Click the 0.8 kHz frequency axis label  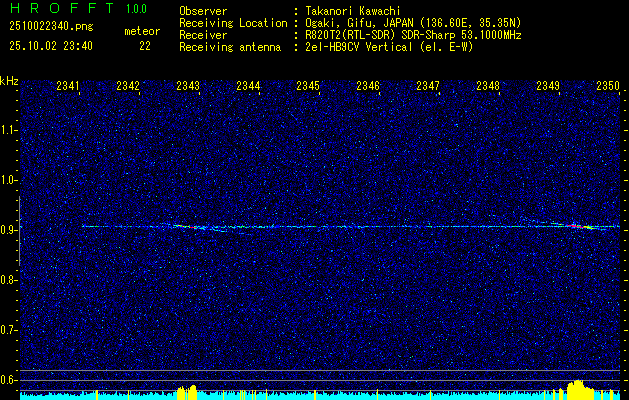pos(8,280)
